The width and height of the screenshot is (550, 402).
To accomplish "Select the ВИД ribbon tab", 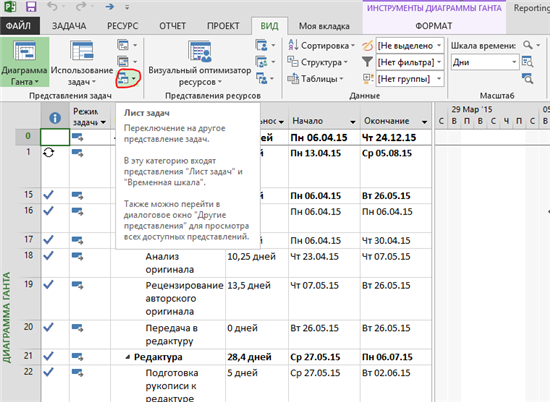I will tap(269, 26).
